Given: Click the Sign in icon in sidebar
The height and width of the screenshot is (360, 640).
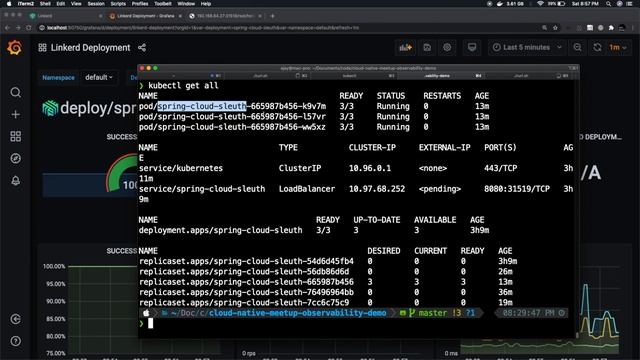Looking at the screenshot, I should point(16,319).
